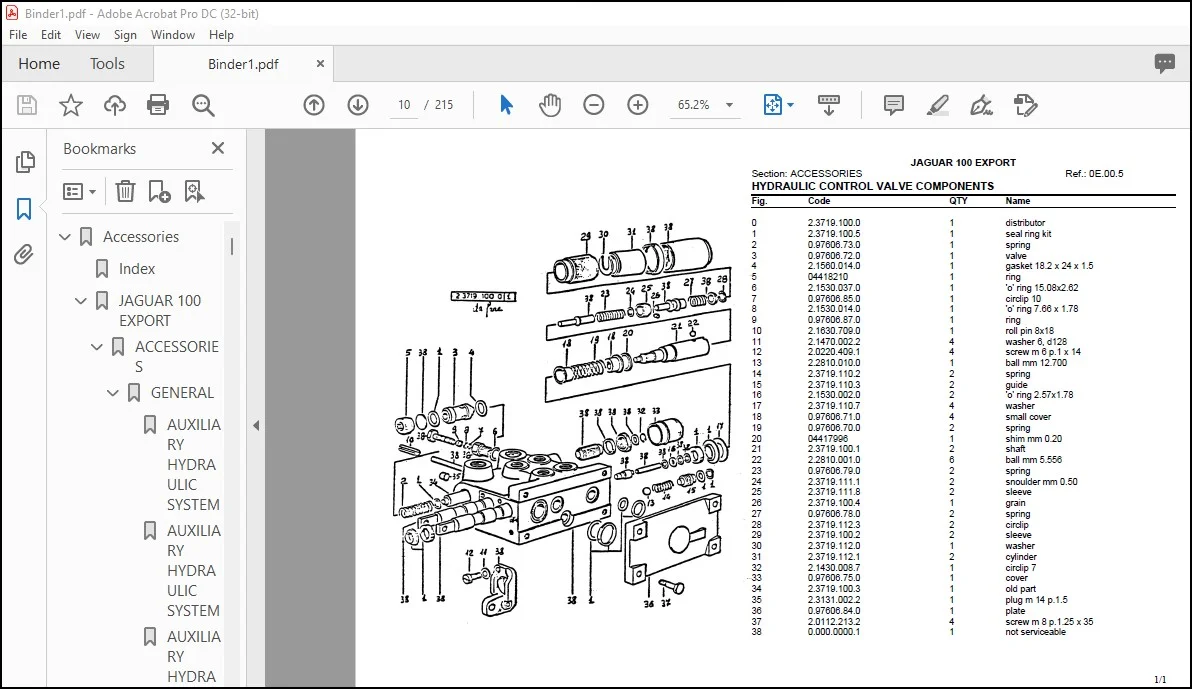Select the Index bookmark
Viewport: 1192px width, 689px height.
tap(137, 268)
